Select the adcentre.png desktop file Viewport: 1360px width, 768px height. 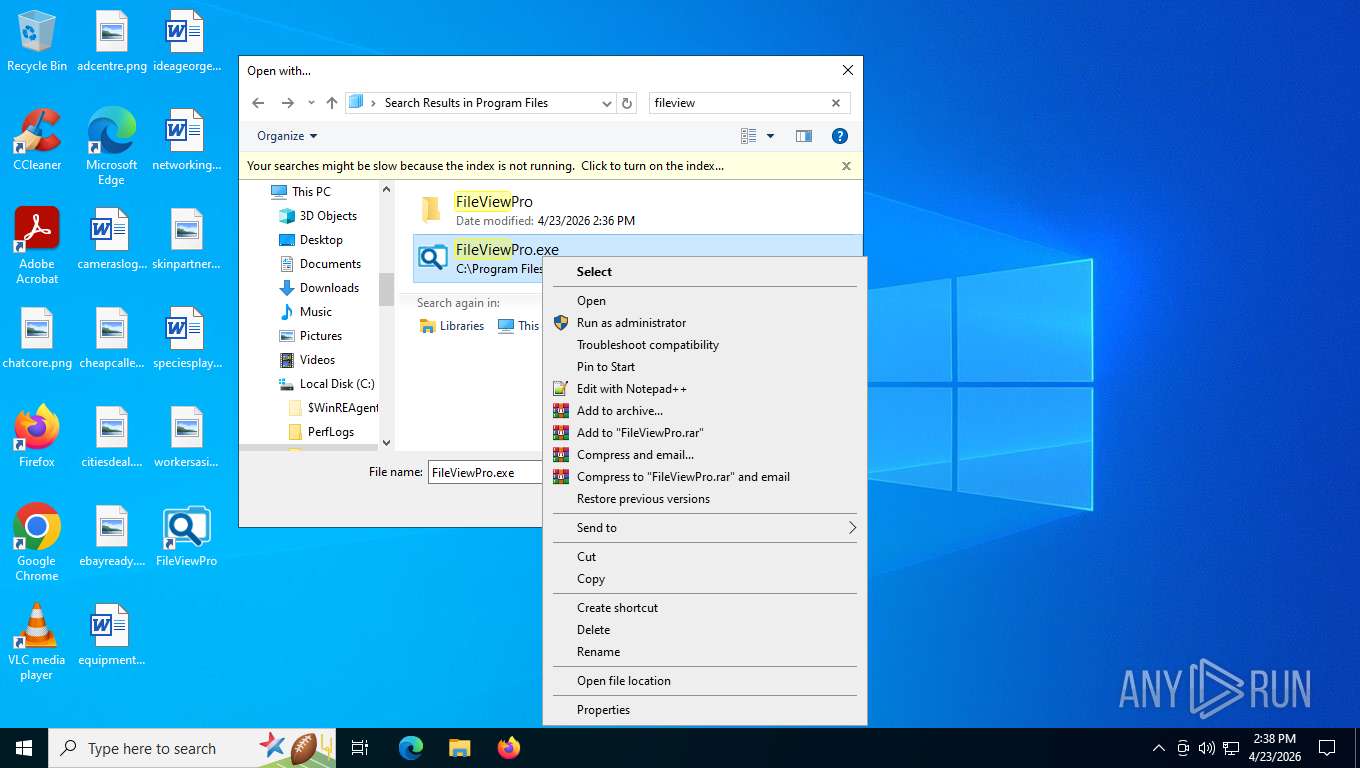pyautogui.click(x=111, y=42)
